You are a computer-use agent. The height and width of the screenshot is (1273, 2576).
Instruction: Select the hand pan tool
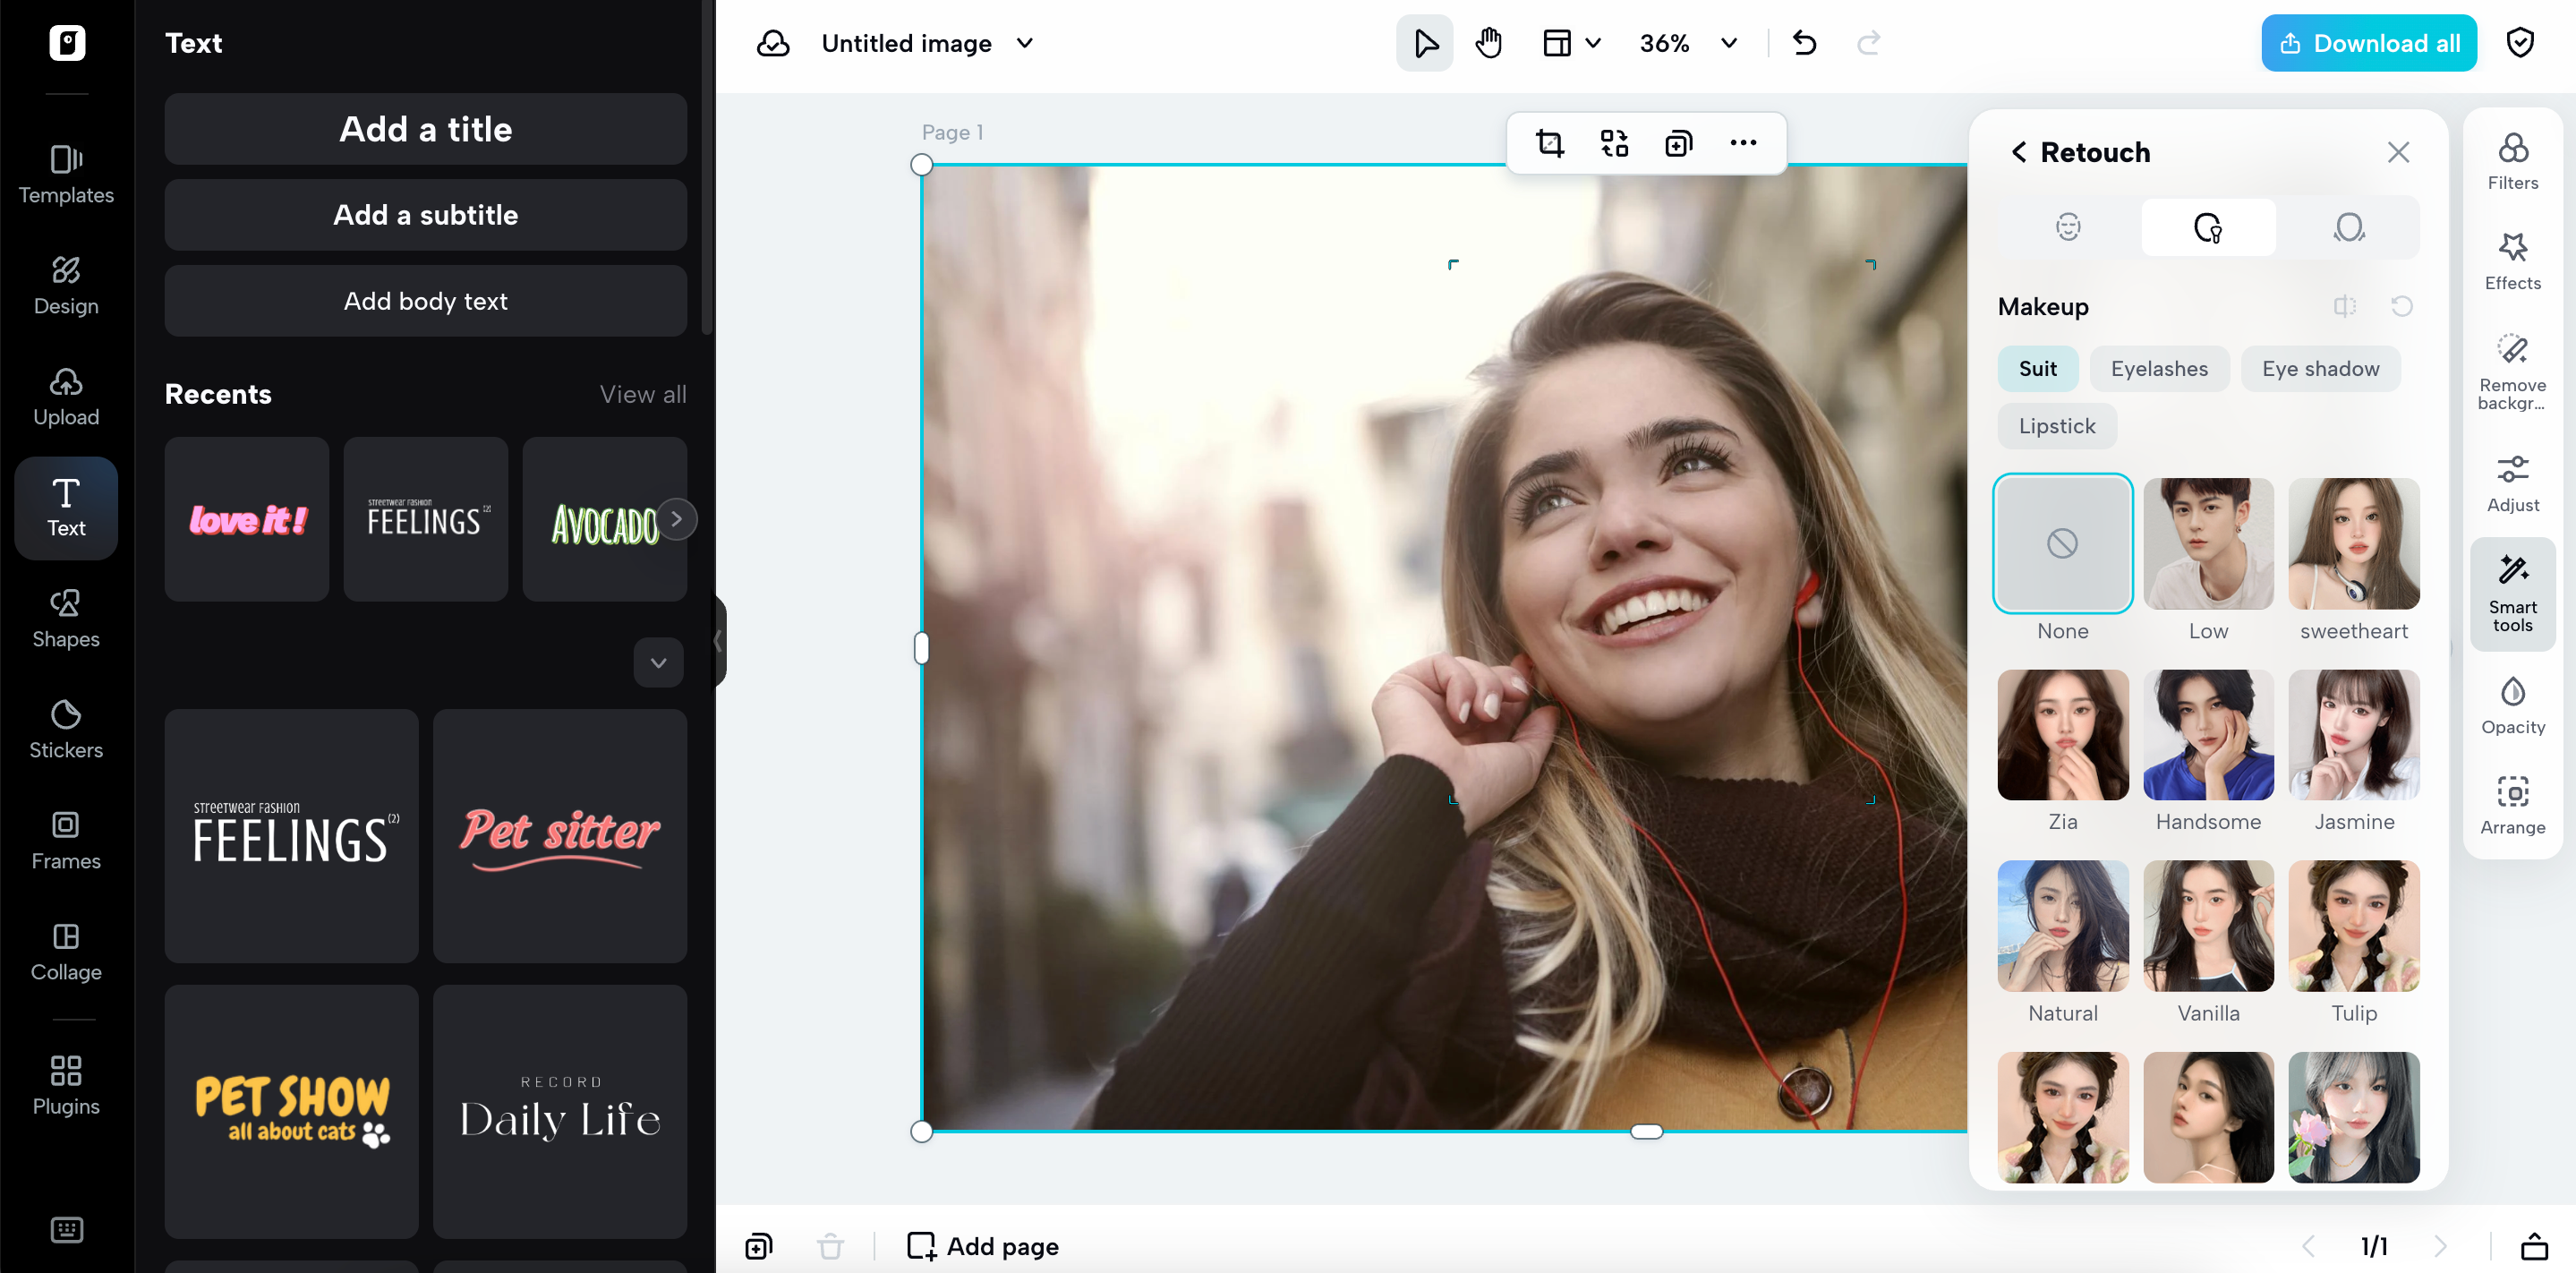pos(1488,43)
